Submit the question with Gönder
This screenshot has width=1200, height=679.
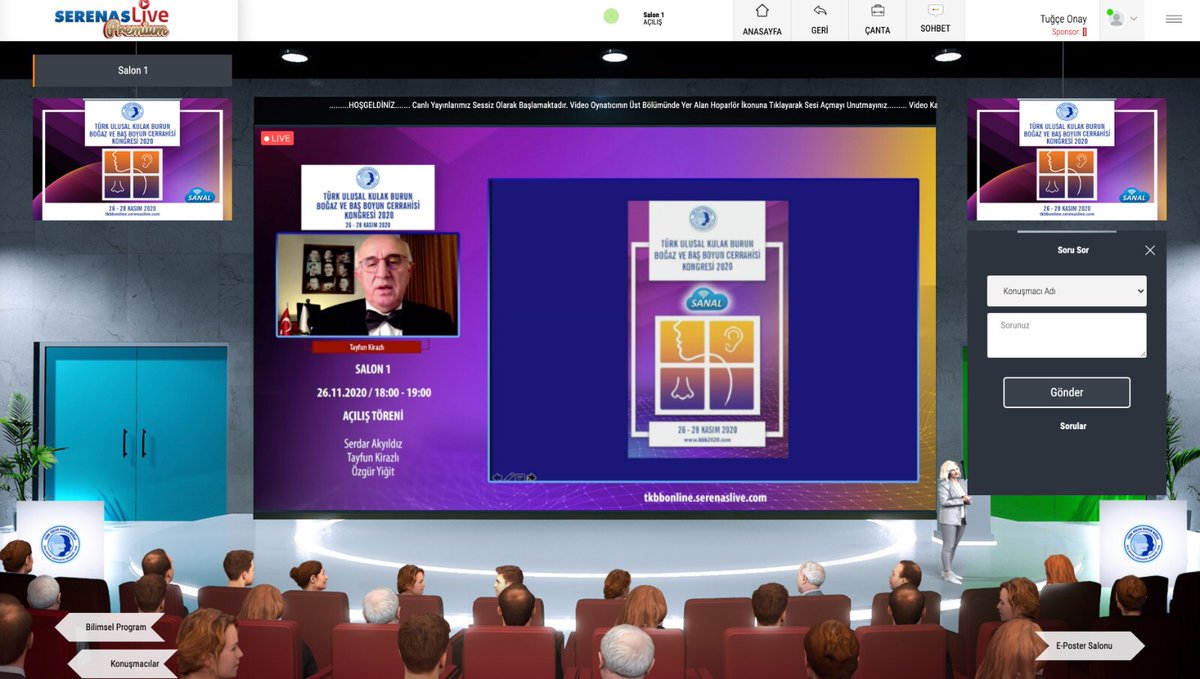coord(1067,392)
